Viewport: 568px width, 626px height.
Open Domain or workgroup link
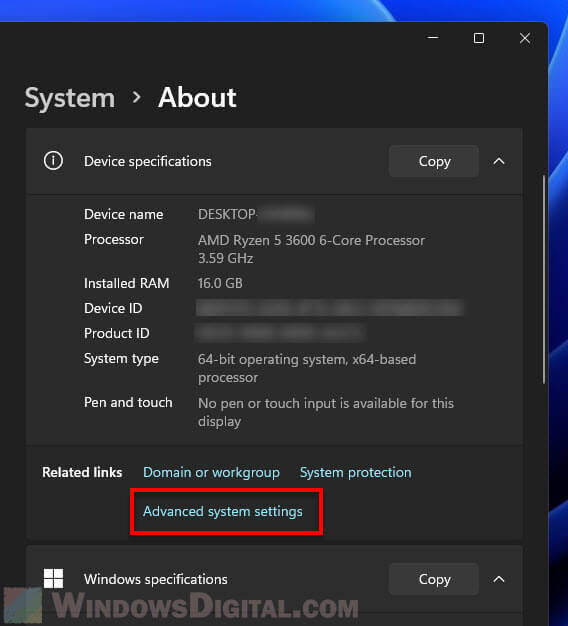[211, 472]
